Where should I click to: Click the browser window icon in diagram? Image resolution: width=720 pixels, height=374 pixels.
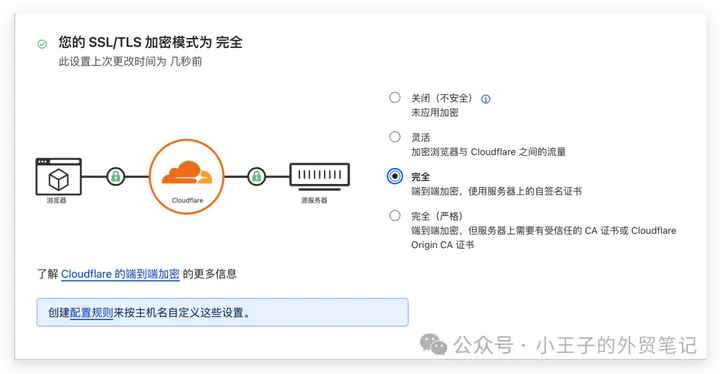[x=58, y=177]
